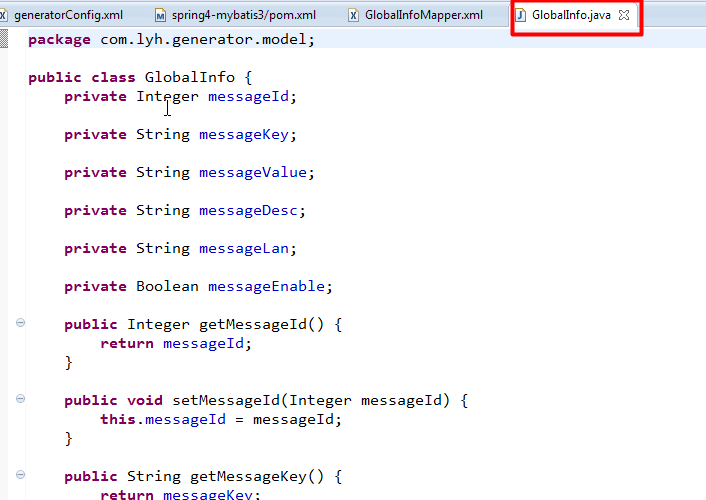The height and width of the screenshot is (500, 706).
Task: Click the XML file icon on GlobalInfoMapper.xml tab
Action: pos(353,16)
